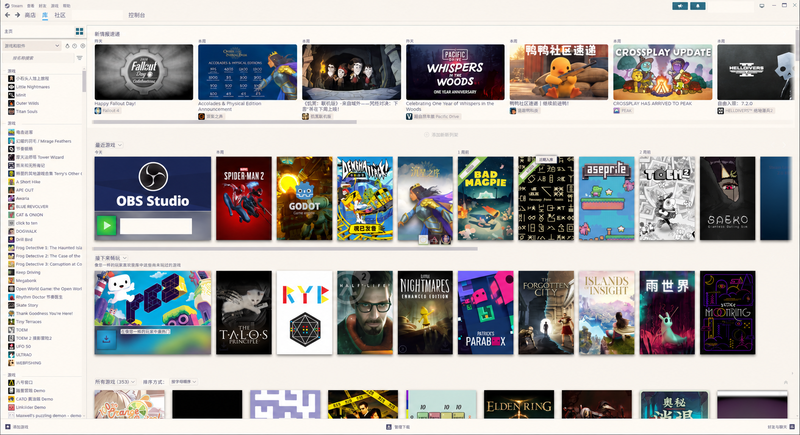Viewport: 800px width, 435px height.
Task: Click the Steam logo menu
Action: tap(14, 6)
